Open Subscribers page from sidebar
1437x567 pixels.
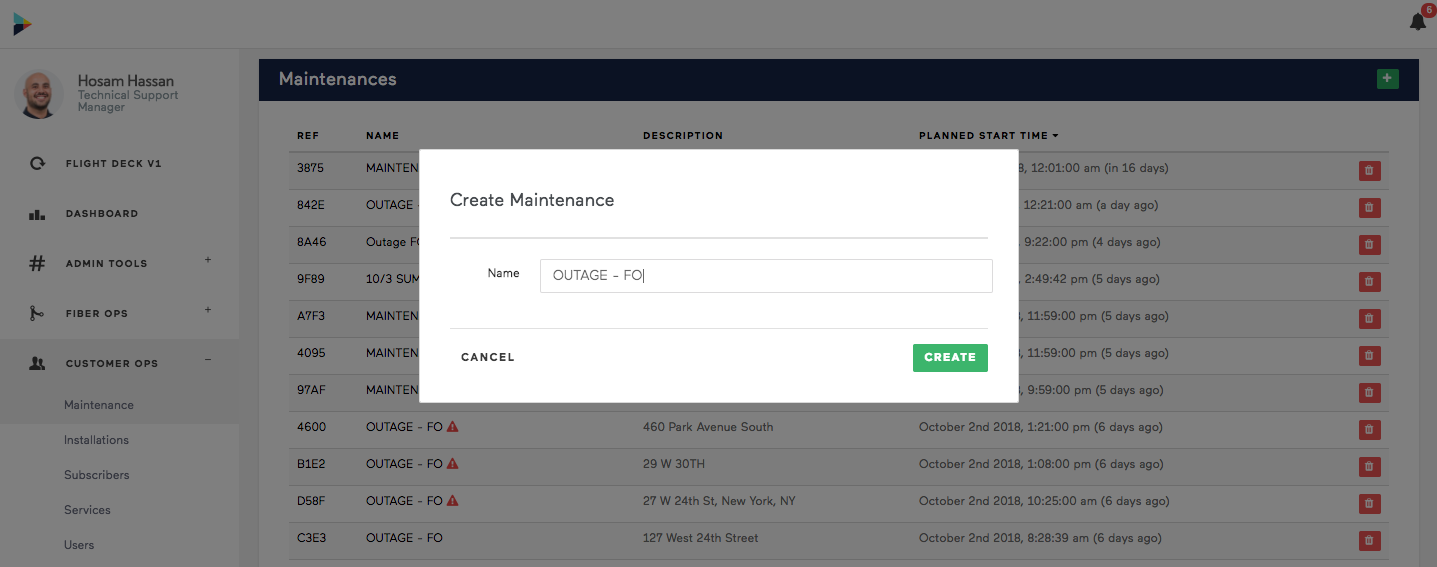pyautogui.click(x=97, y=475)
